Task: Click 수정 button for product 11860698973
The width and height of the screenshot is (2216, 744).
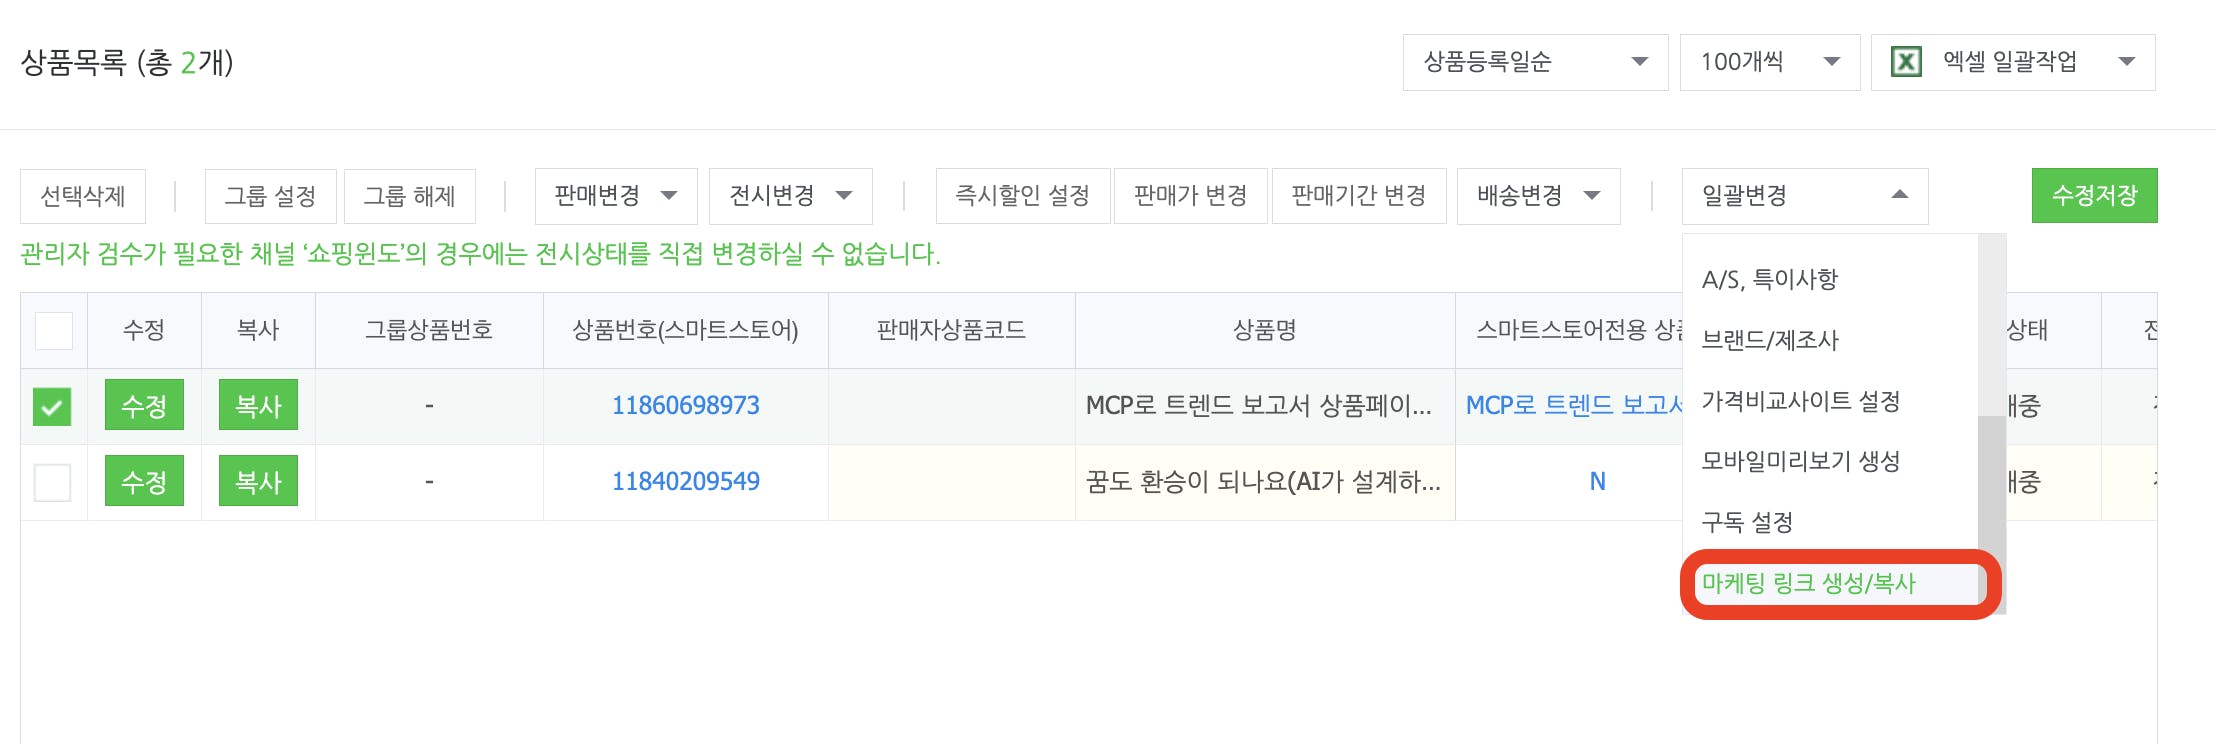Action: [144, 405]
